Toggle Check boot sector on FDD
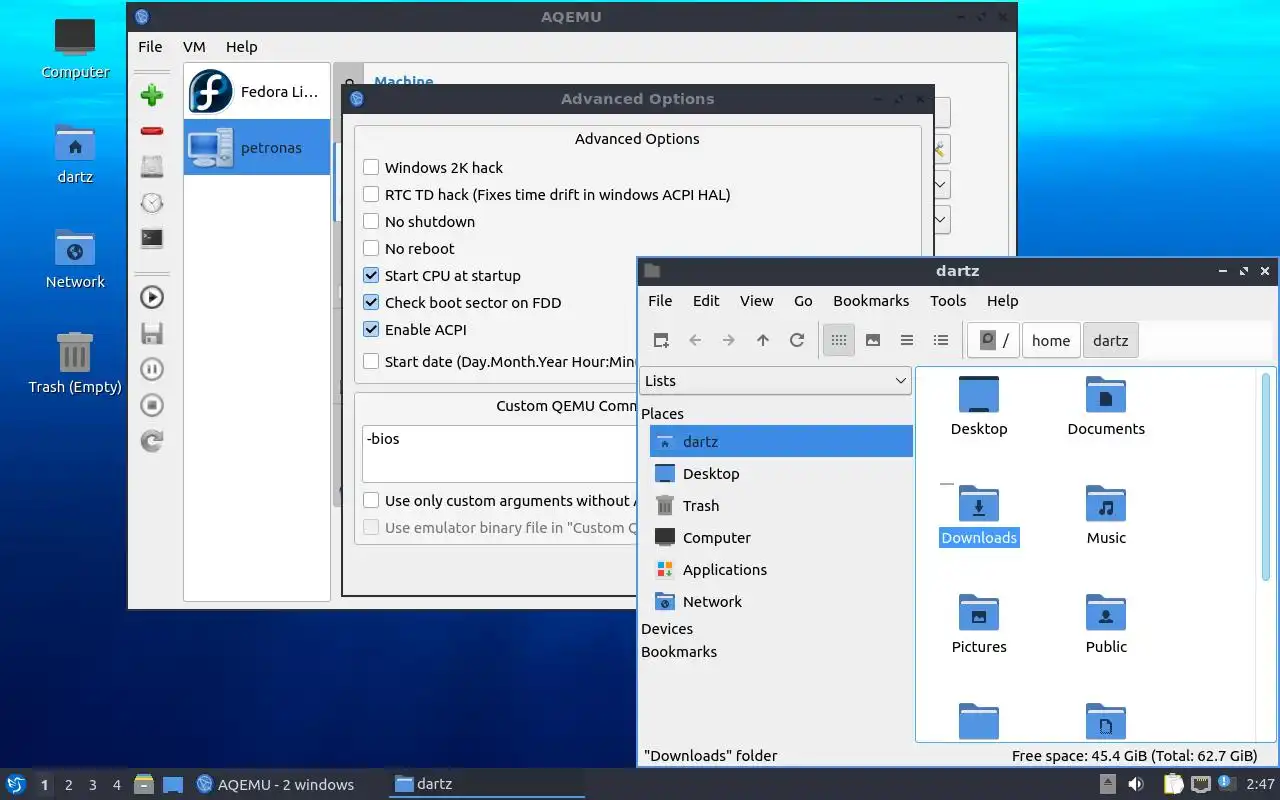Image resolution: width=1280 pixels, height=800 pixels. click(371, 302)
